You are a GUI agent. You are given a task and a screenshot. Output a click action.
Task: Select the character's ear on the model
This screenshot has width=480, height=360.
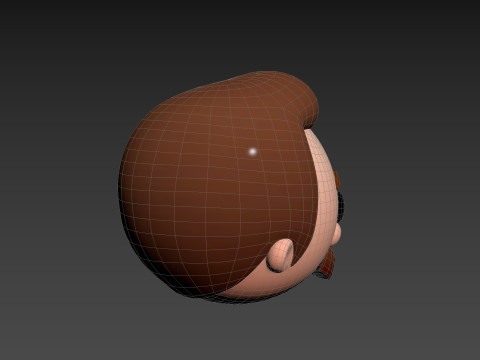(281, 255)
